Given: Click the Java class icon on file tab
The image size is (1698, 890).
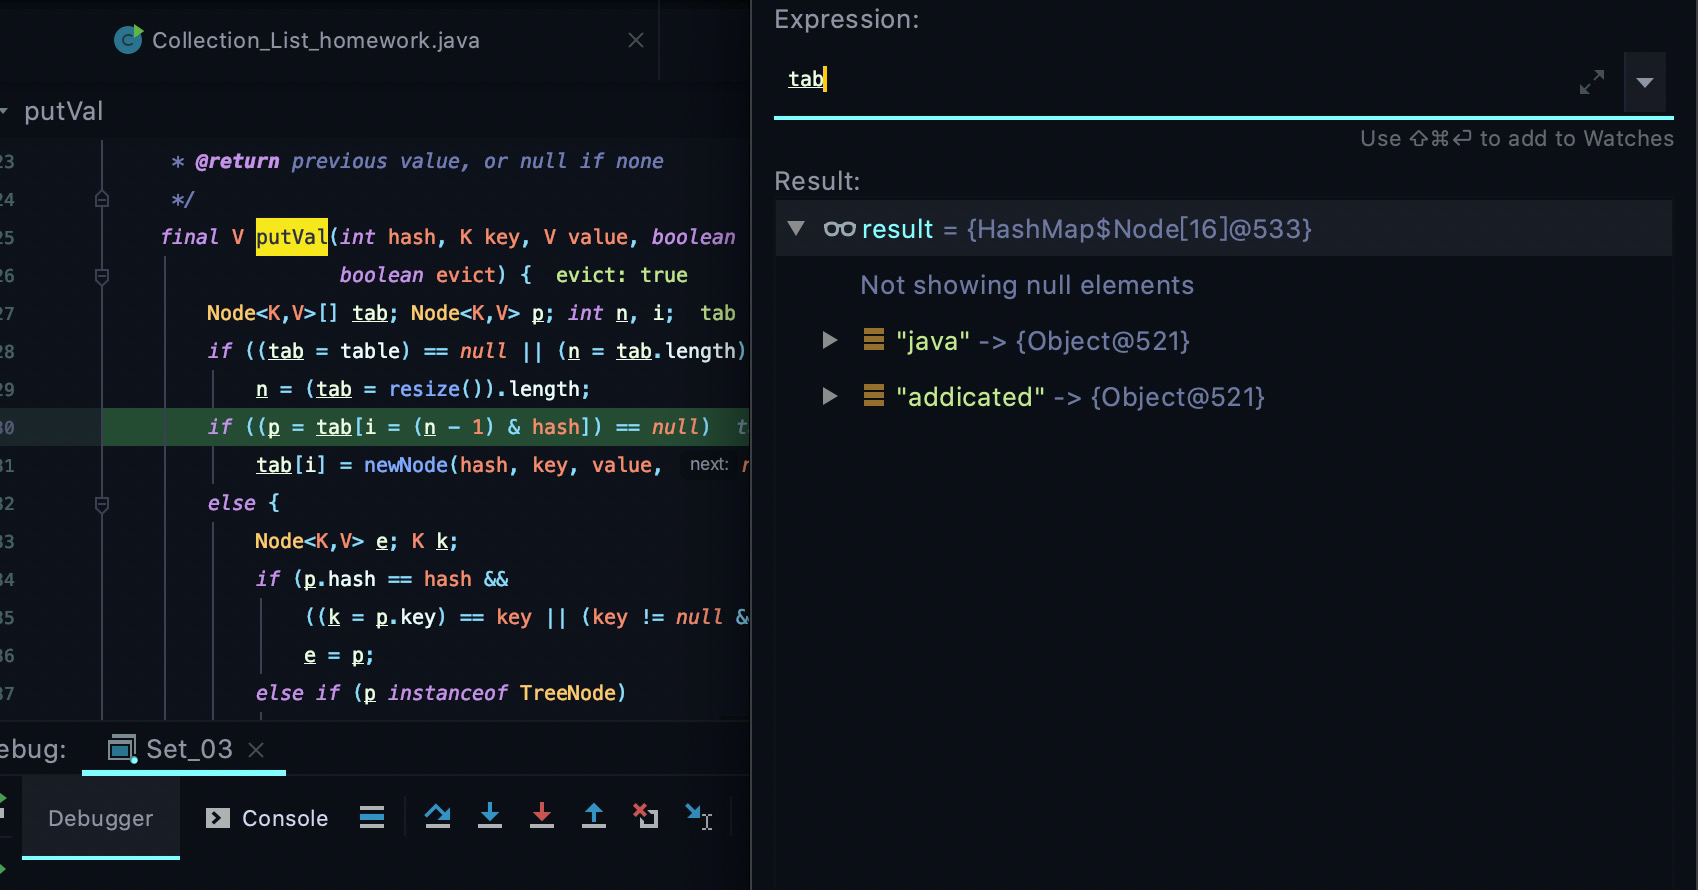Looking at the screenshot, I should 128,39.
